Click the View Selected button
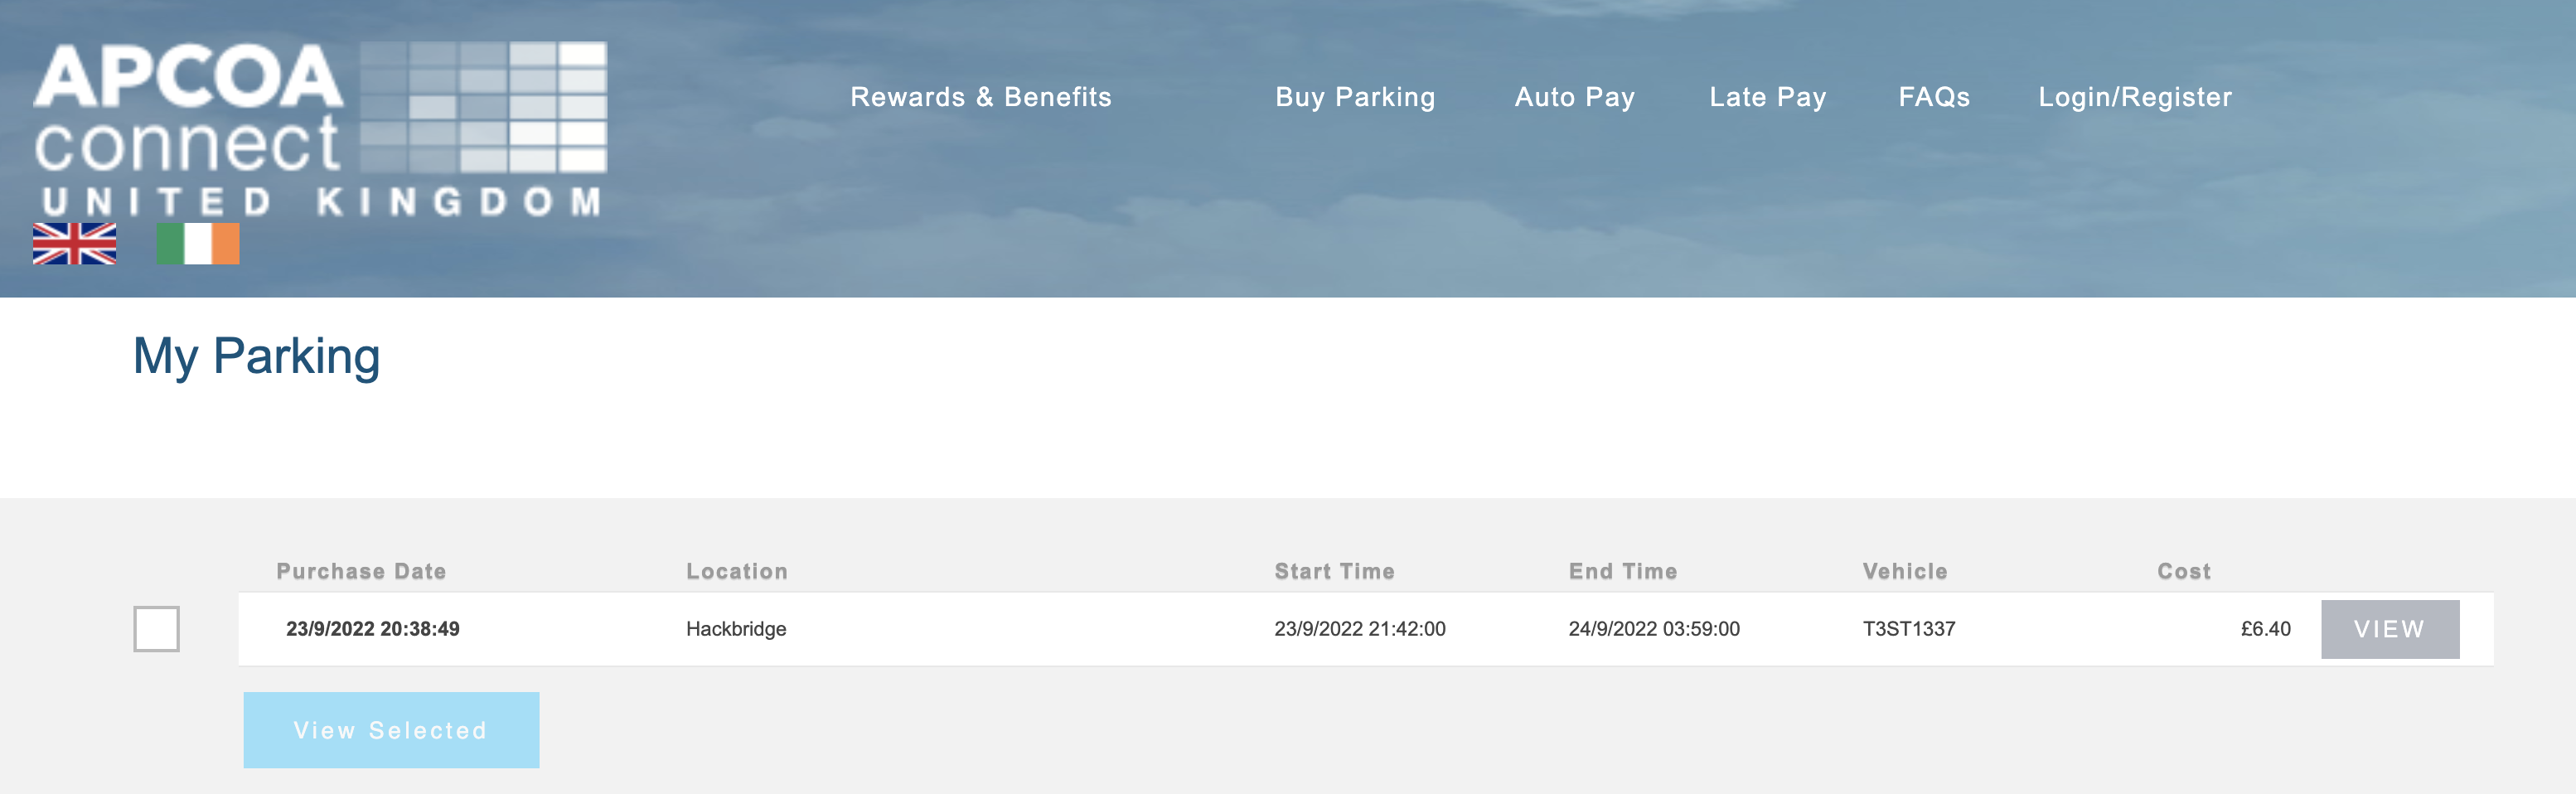 click(391, 730)
